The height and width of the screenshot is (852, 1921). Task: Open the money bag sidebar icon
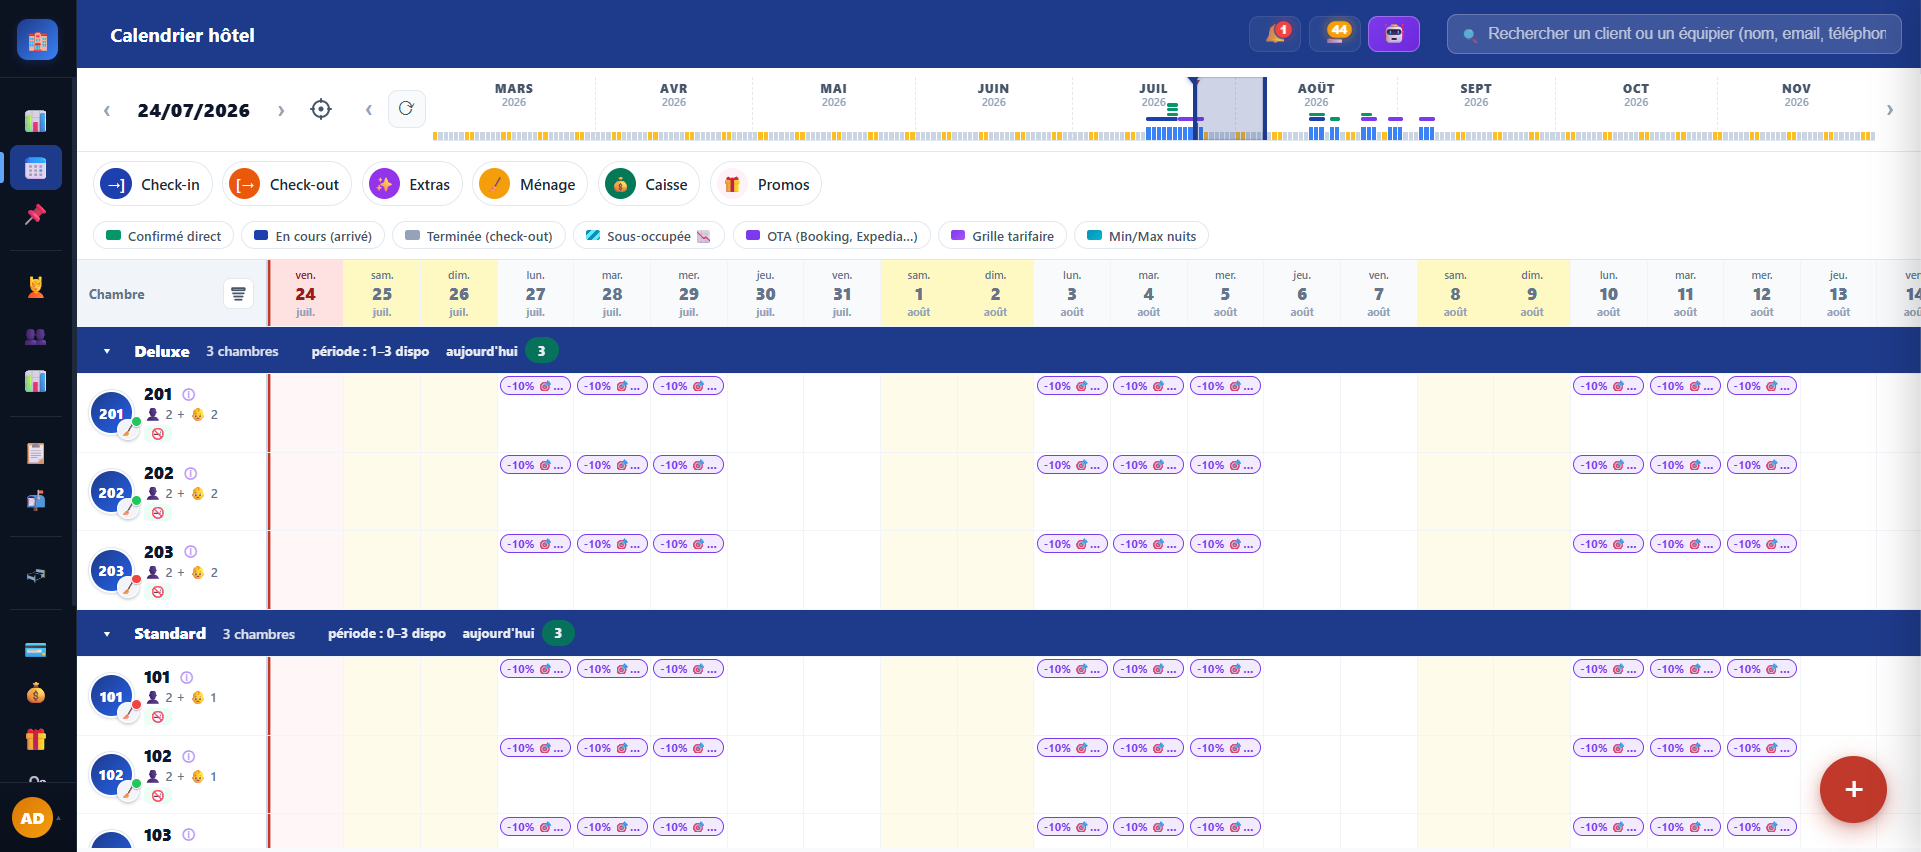pos(36,693)
